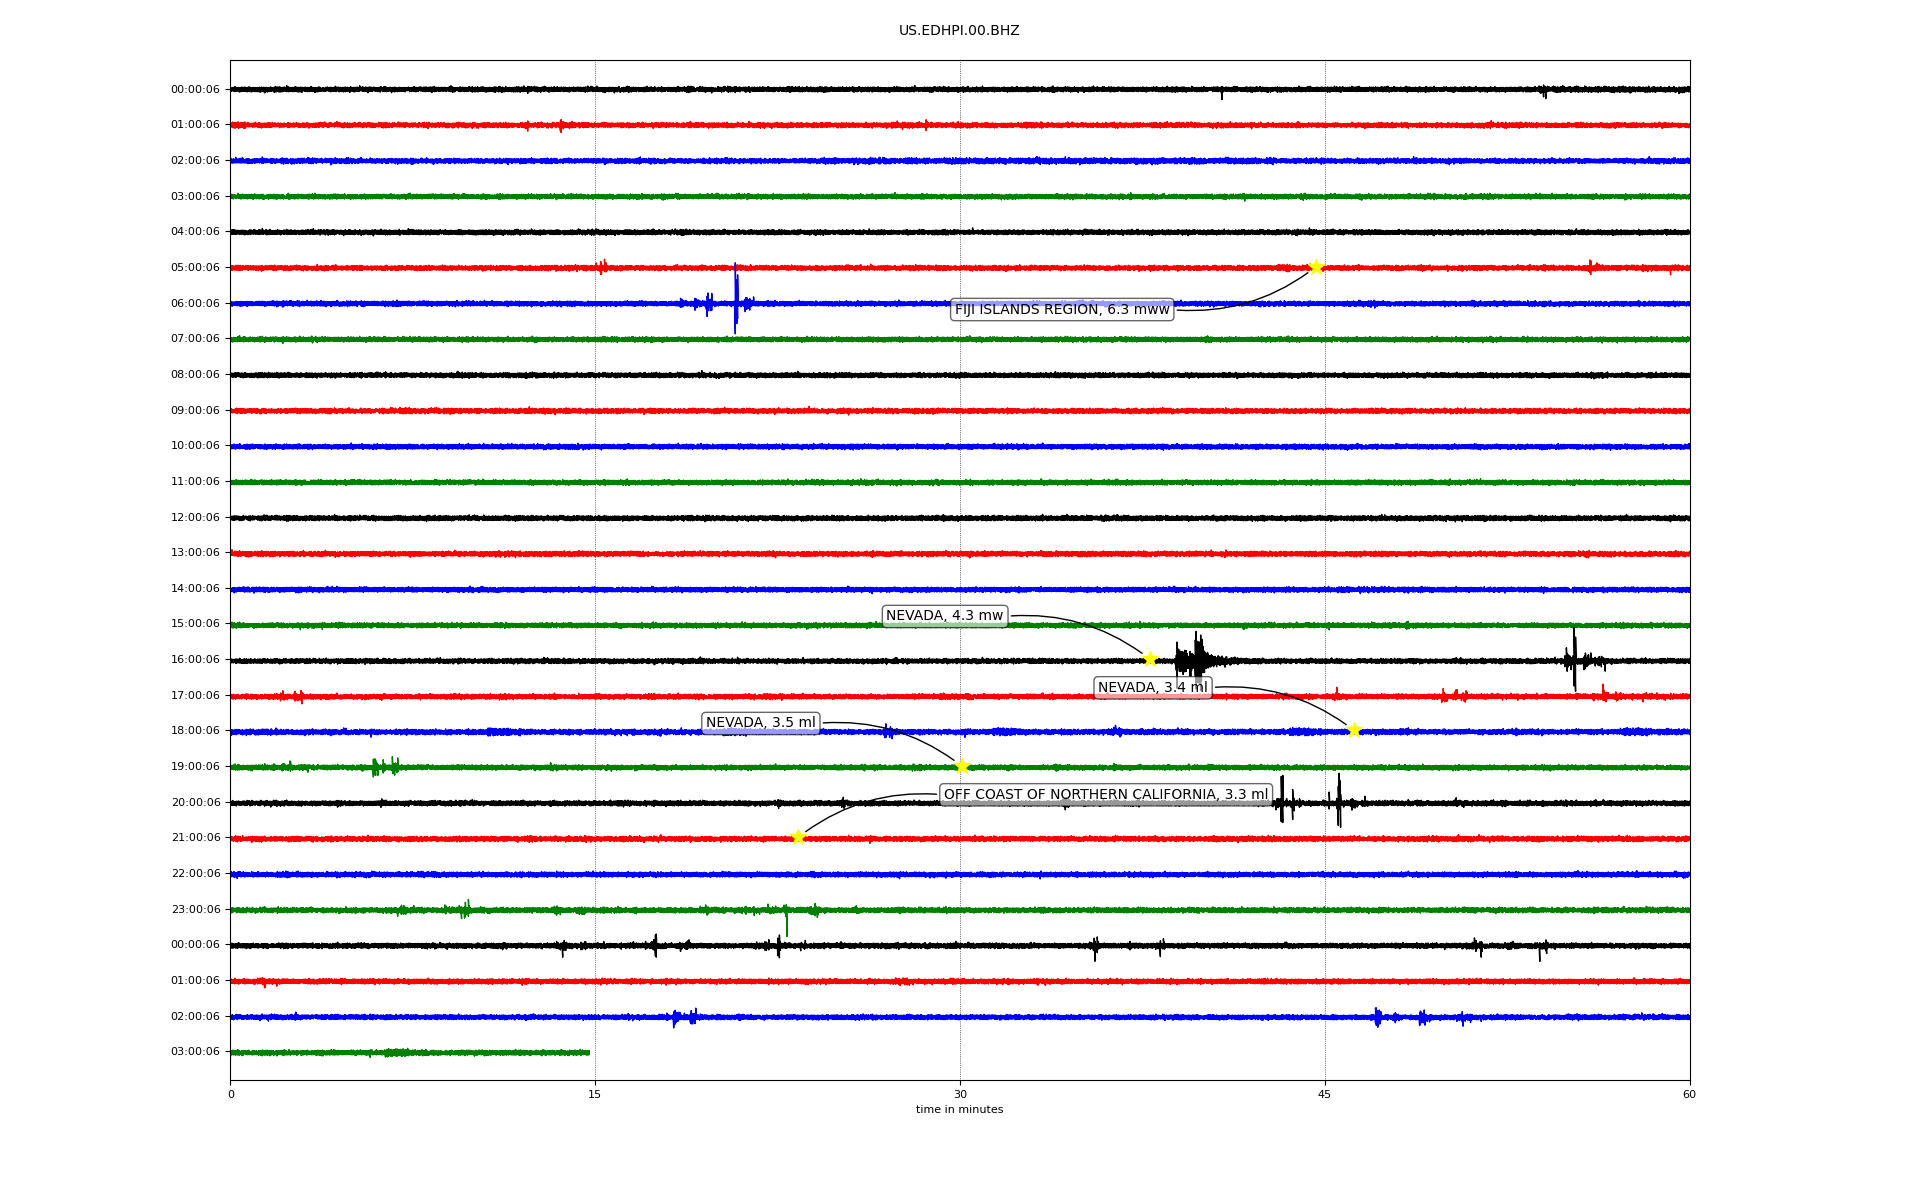Click the black waveform burst after Nevada 4.3 star
Viewport: 1920px width, 1200px height.
pos(1195,660)
